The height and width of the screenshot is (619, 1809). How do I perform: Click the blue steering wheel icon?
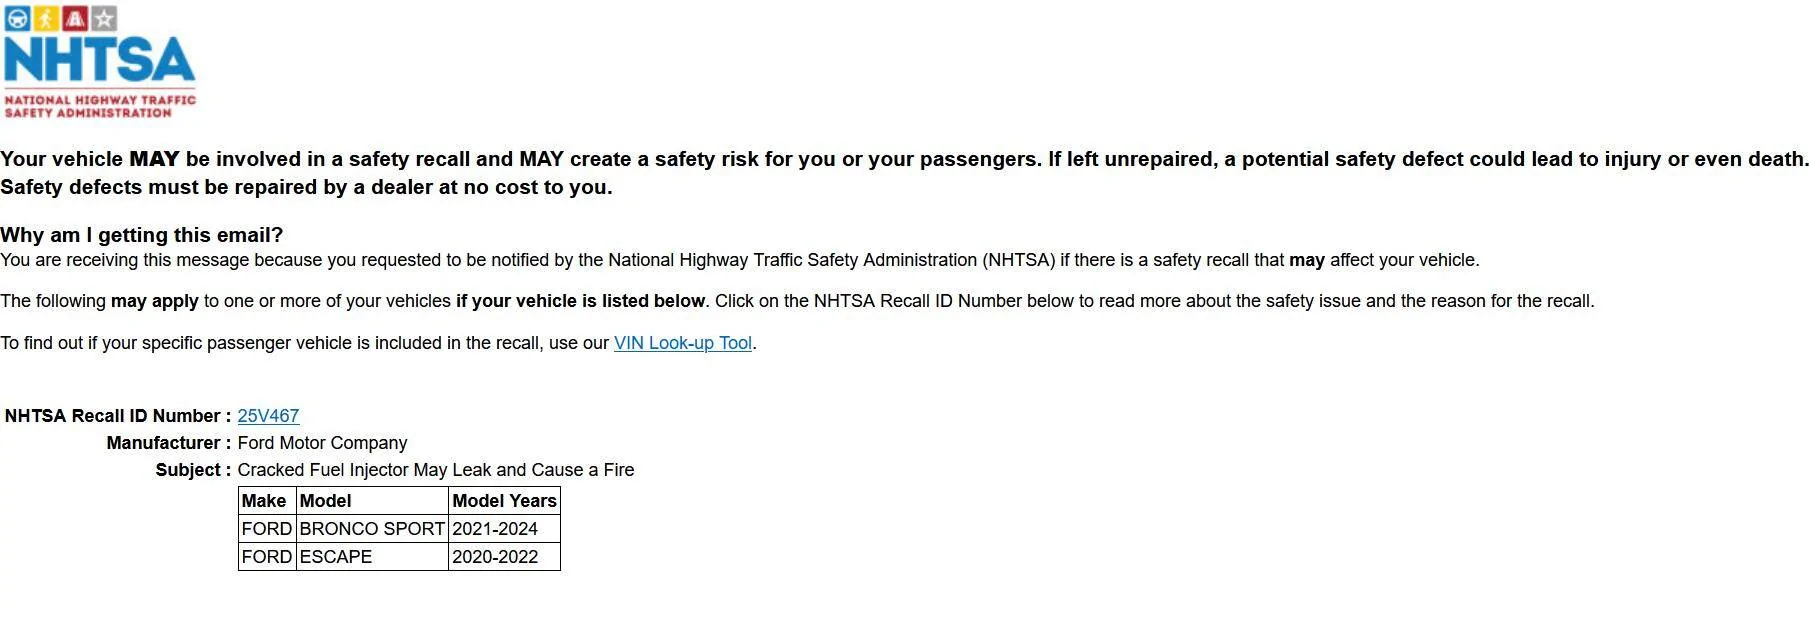click(17, 18)
